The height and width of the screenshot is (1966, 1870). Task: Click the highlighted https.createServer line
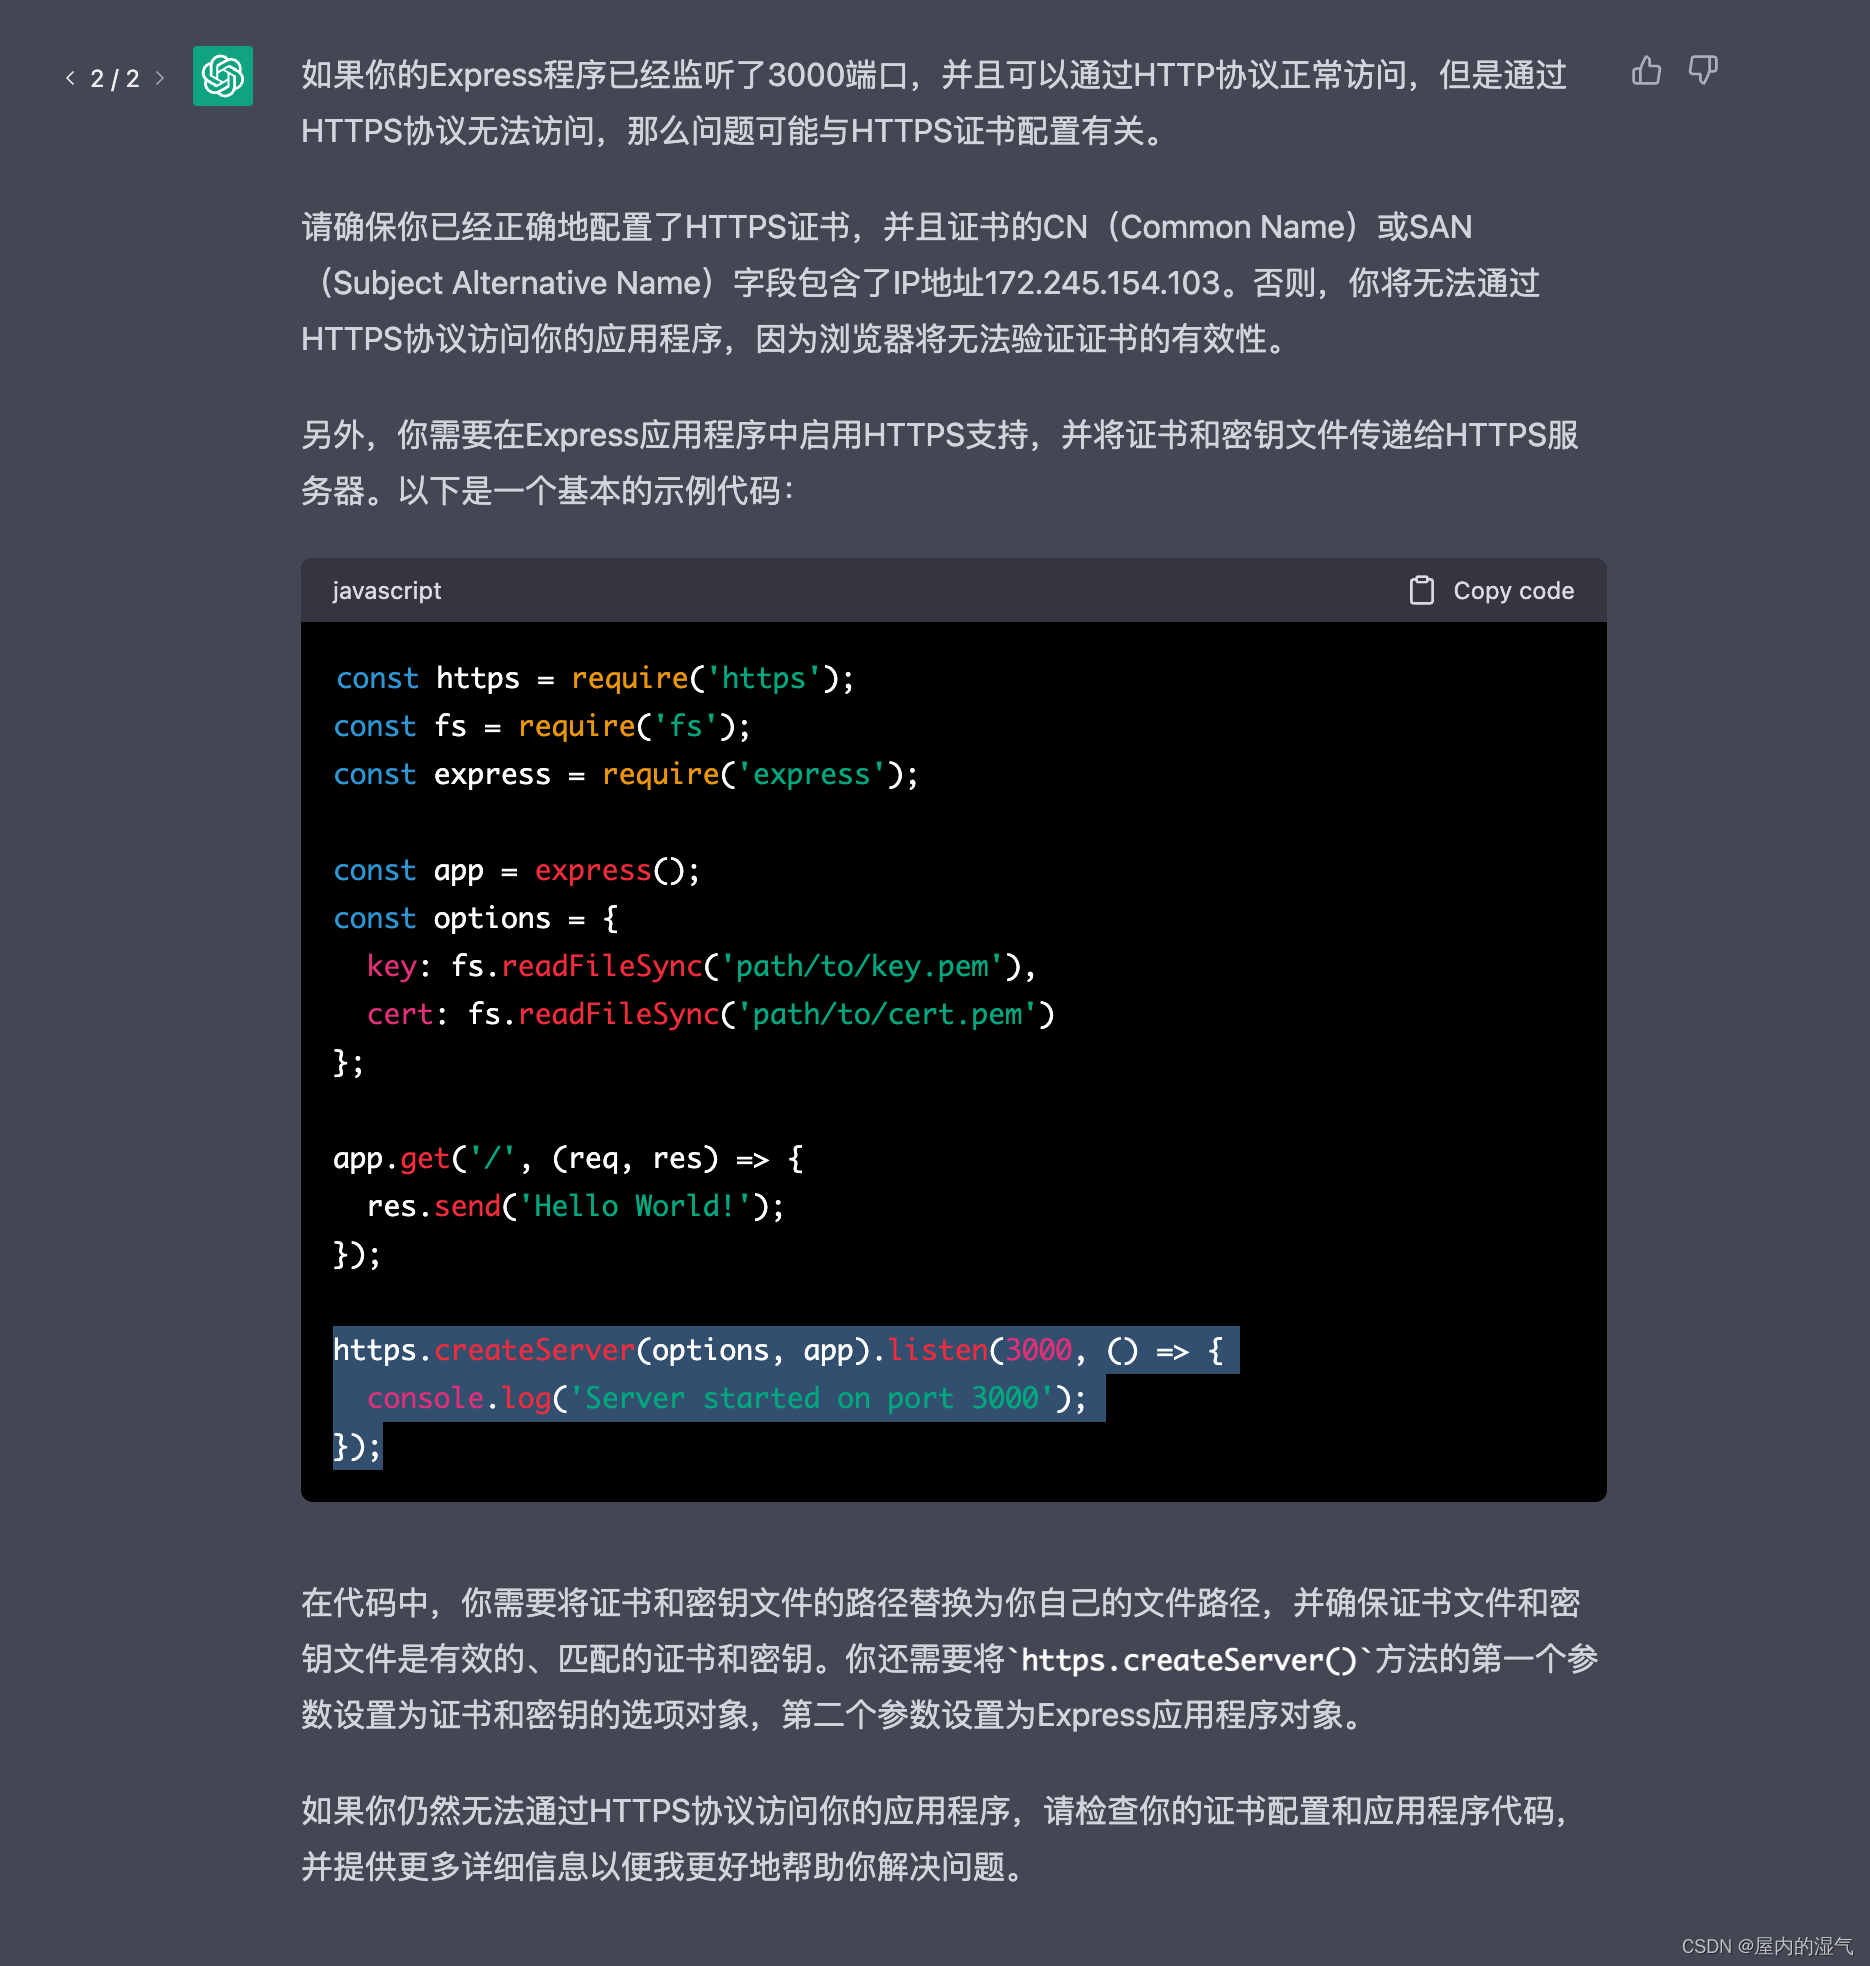(786, 1350)
